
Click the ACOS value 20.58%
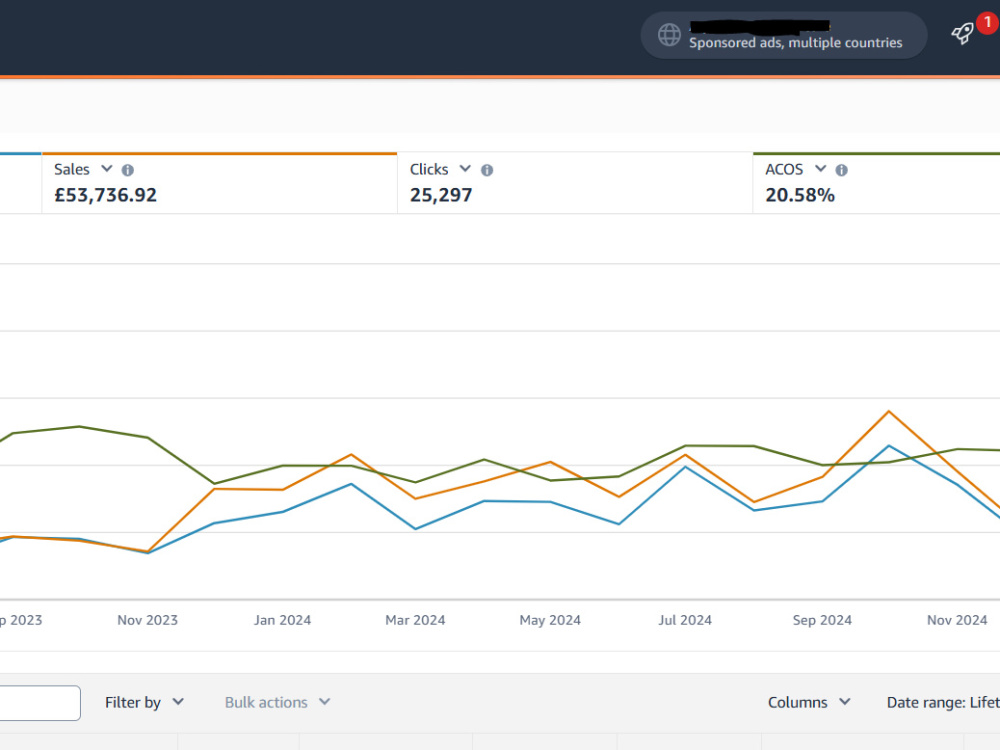click(x=800, y=195)
